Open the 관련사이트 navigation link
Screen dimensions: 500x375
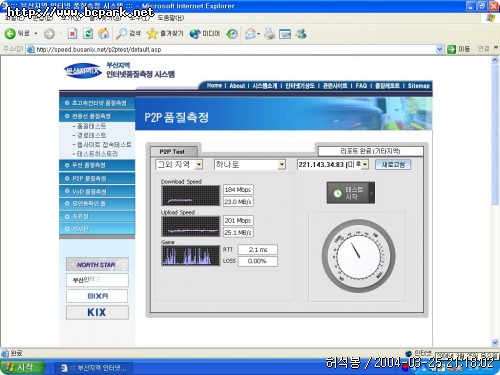point(335,86)
